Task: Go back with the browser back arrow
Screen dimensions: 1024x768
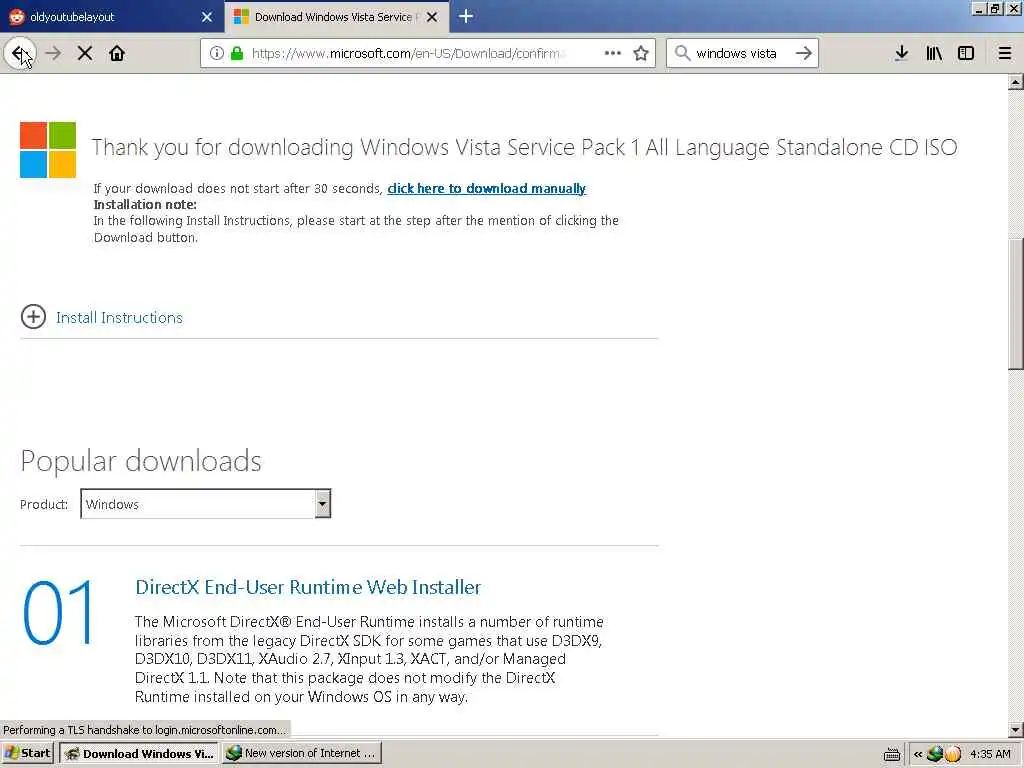Action: [20, 53]
